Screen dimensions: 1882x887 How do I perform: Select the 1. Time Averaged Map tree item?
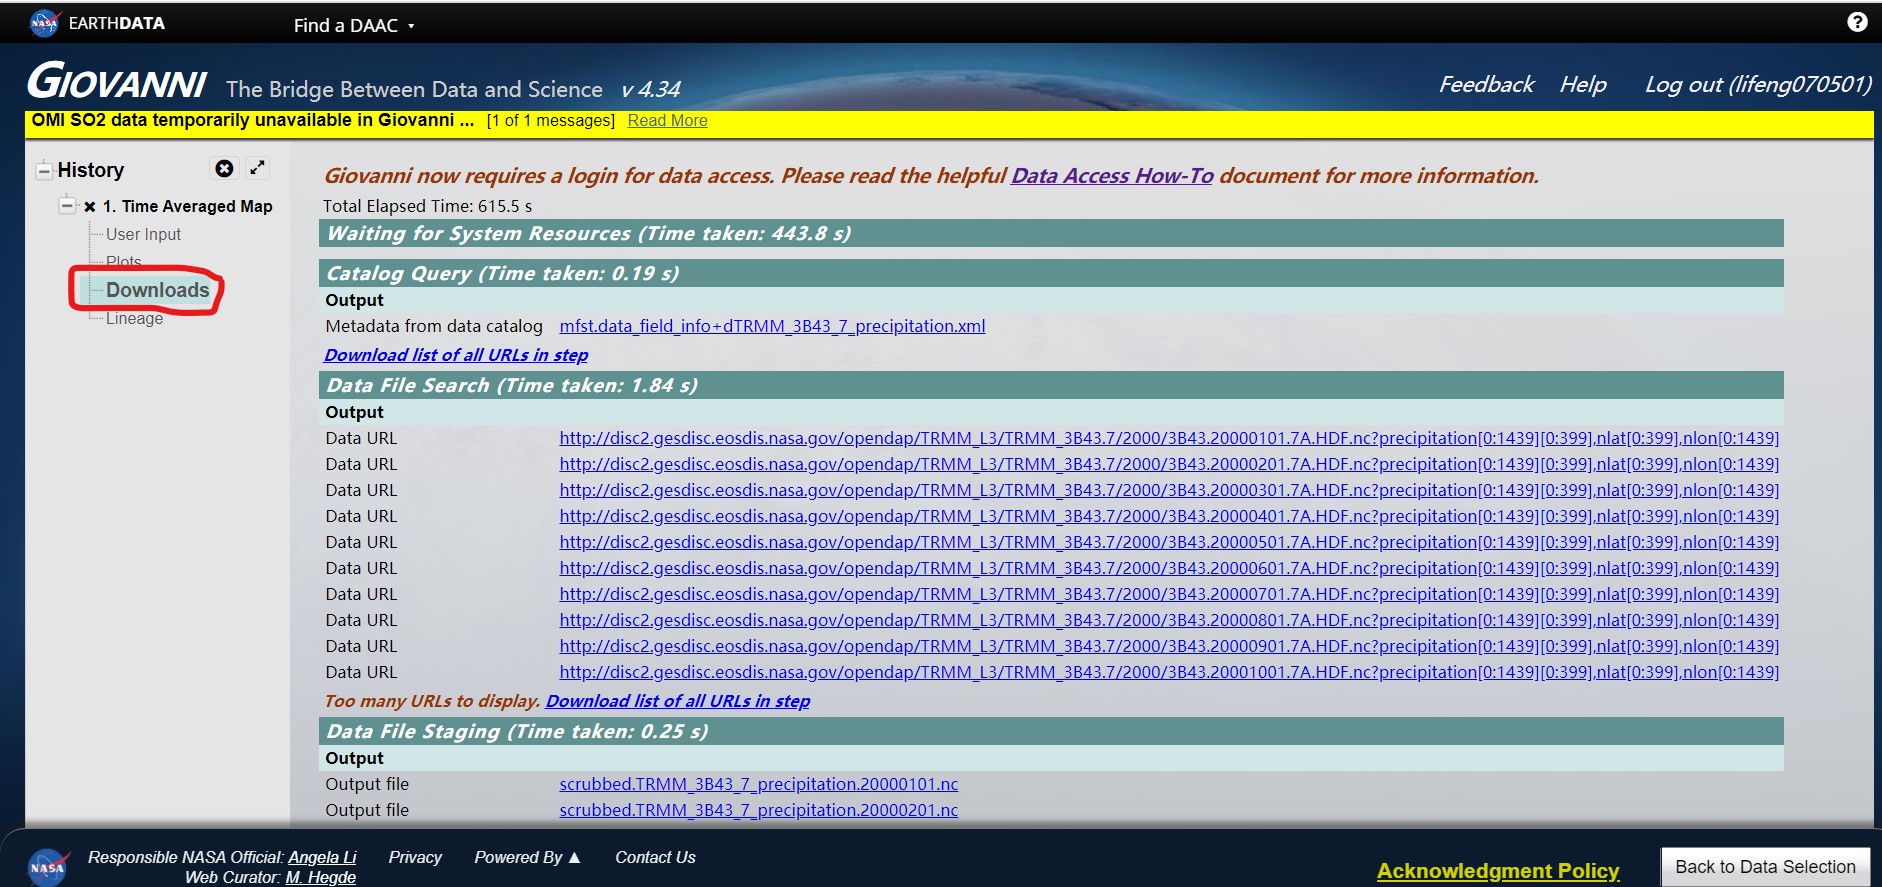pyautogui.click(x=187, y=206)
